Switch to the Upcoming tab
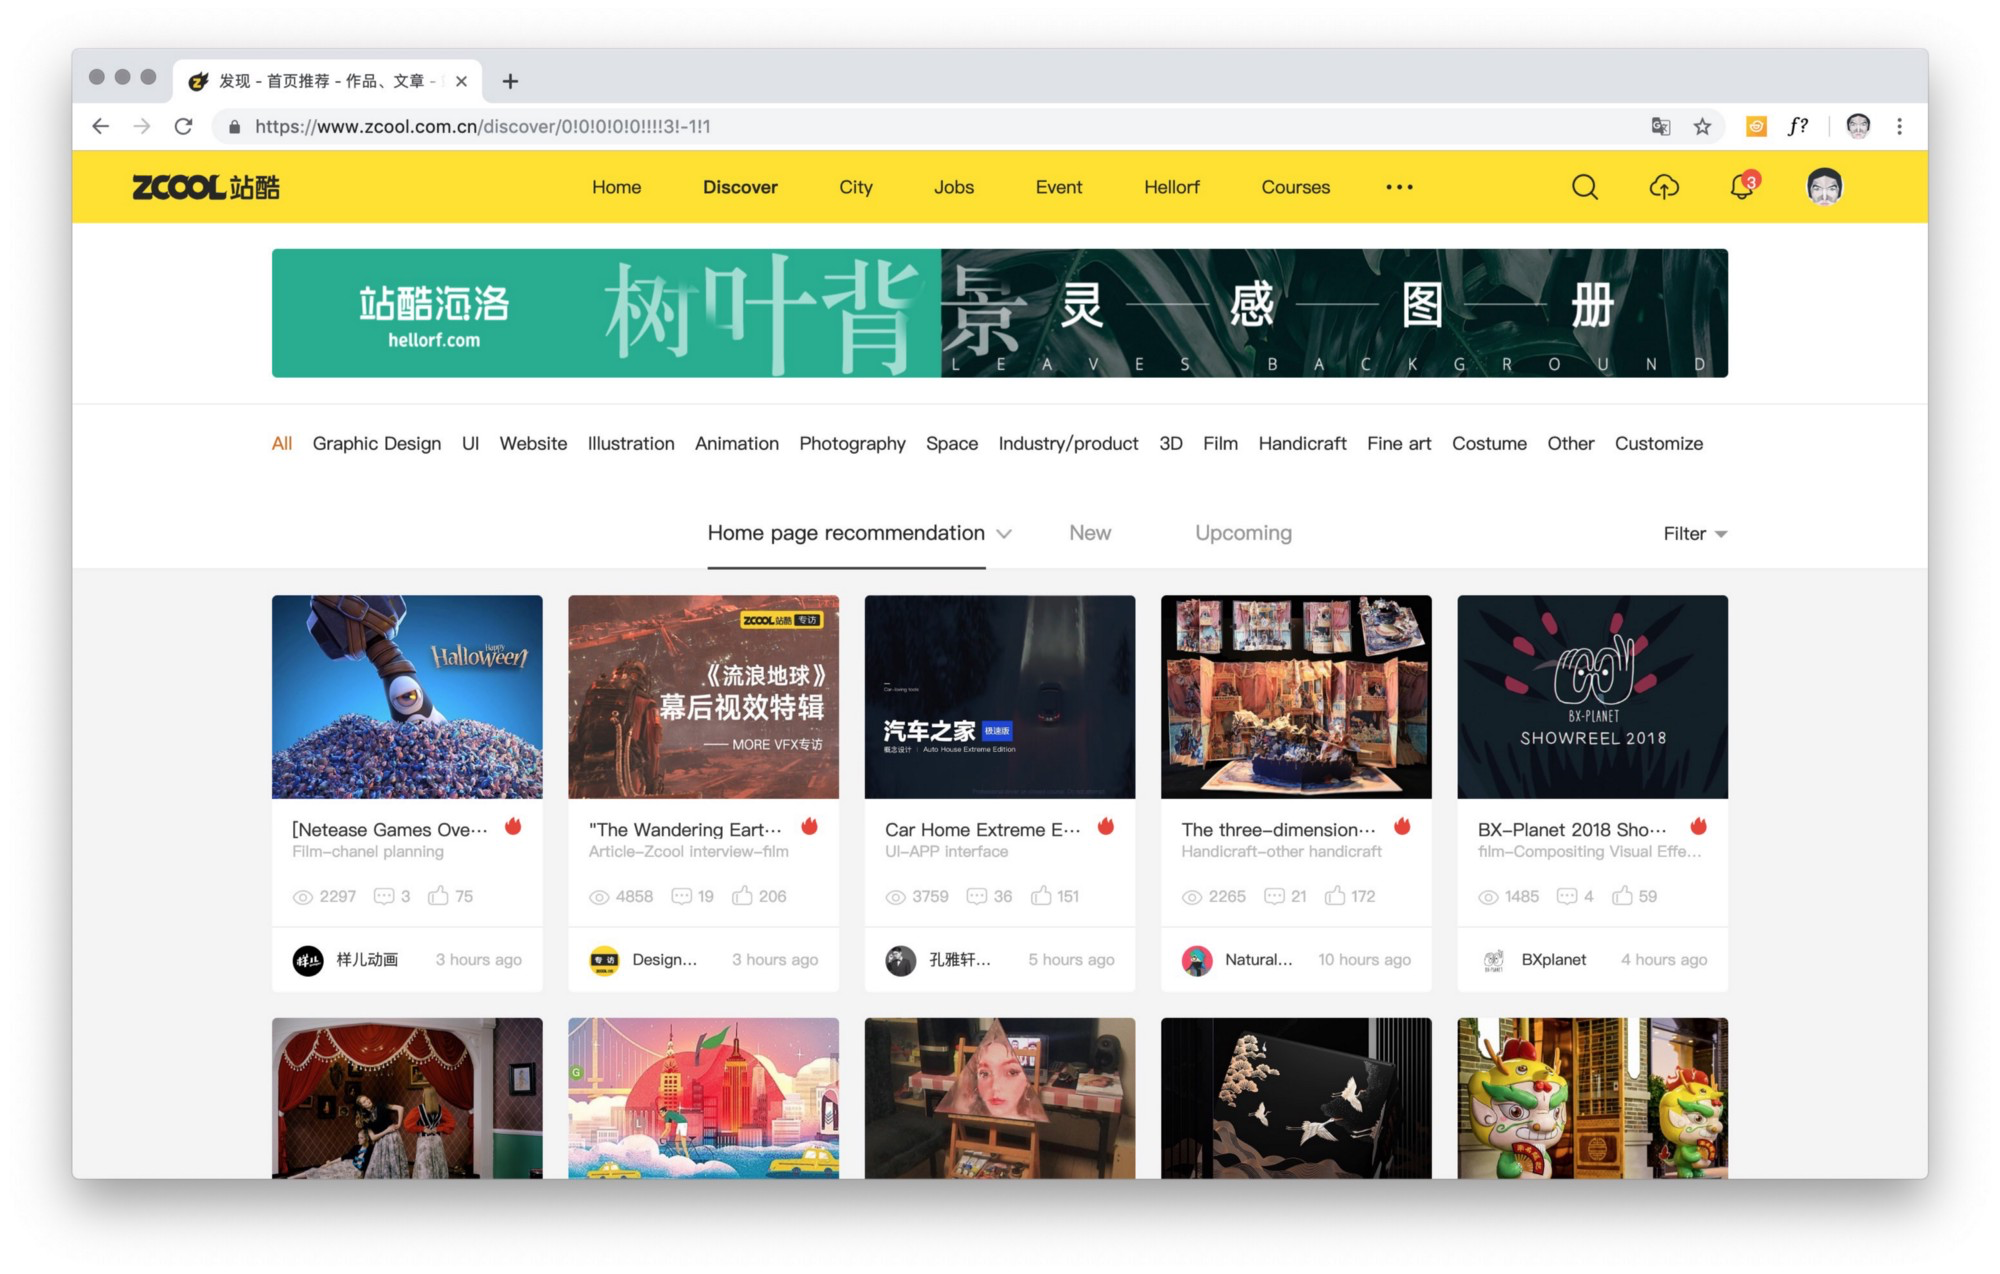Image resolution: width=2000 pixels, height=1274 pixels. pos(1243,533)
